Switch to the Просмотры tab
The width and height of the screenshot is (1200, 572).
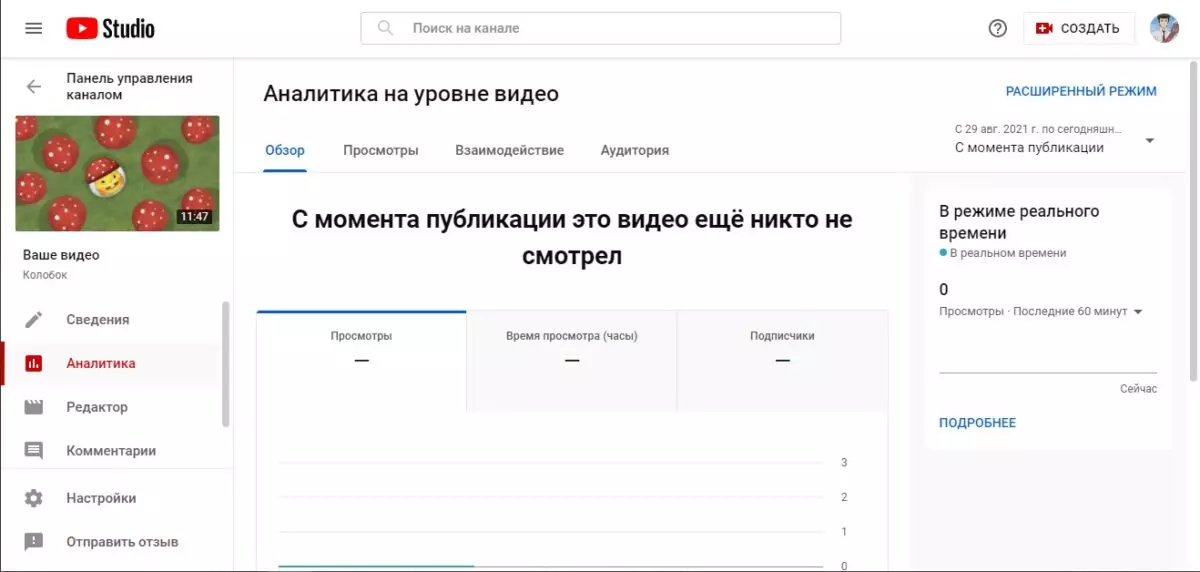click(x=381, y=150)
